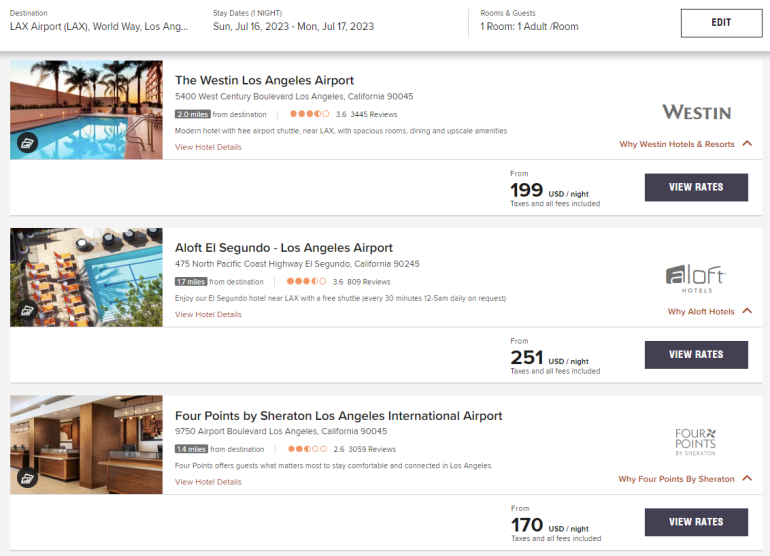View rates for Four Points by Sheraton

(696, 522)
